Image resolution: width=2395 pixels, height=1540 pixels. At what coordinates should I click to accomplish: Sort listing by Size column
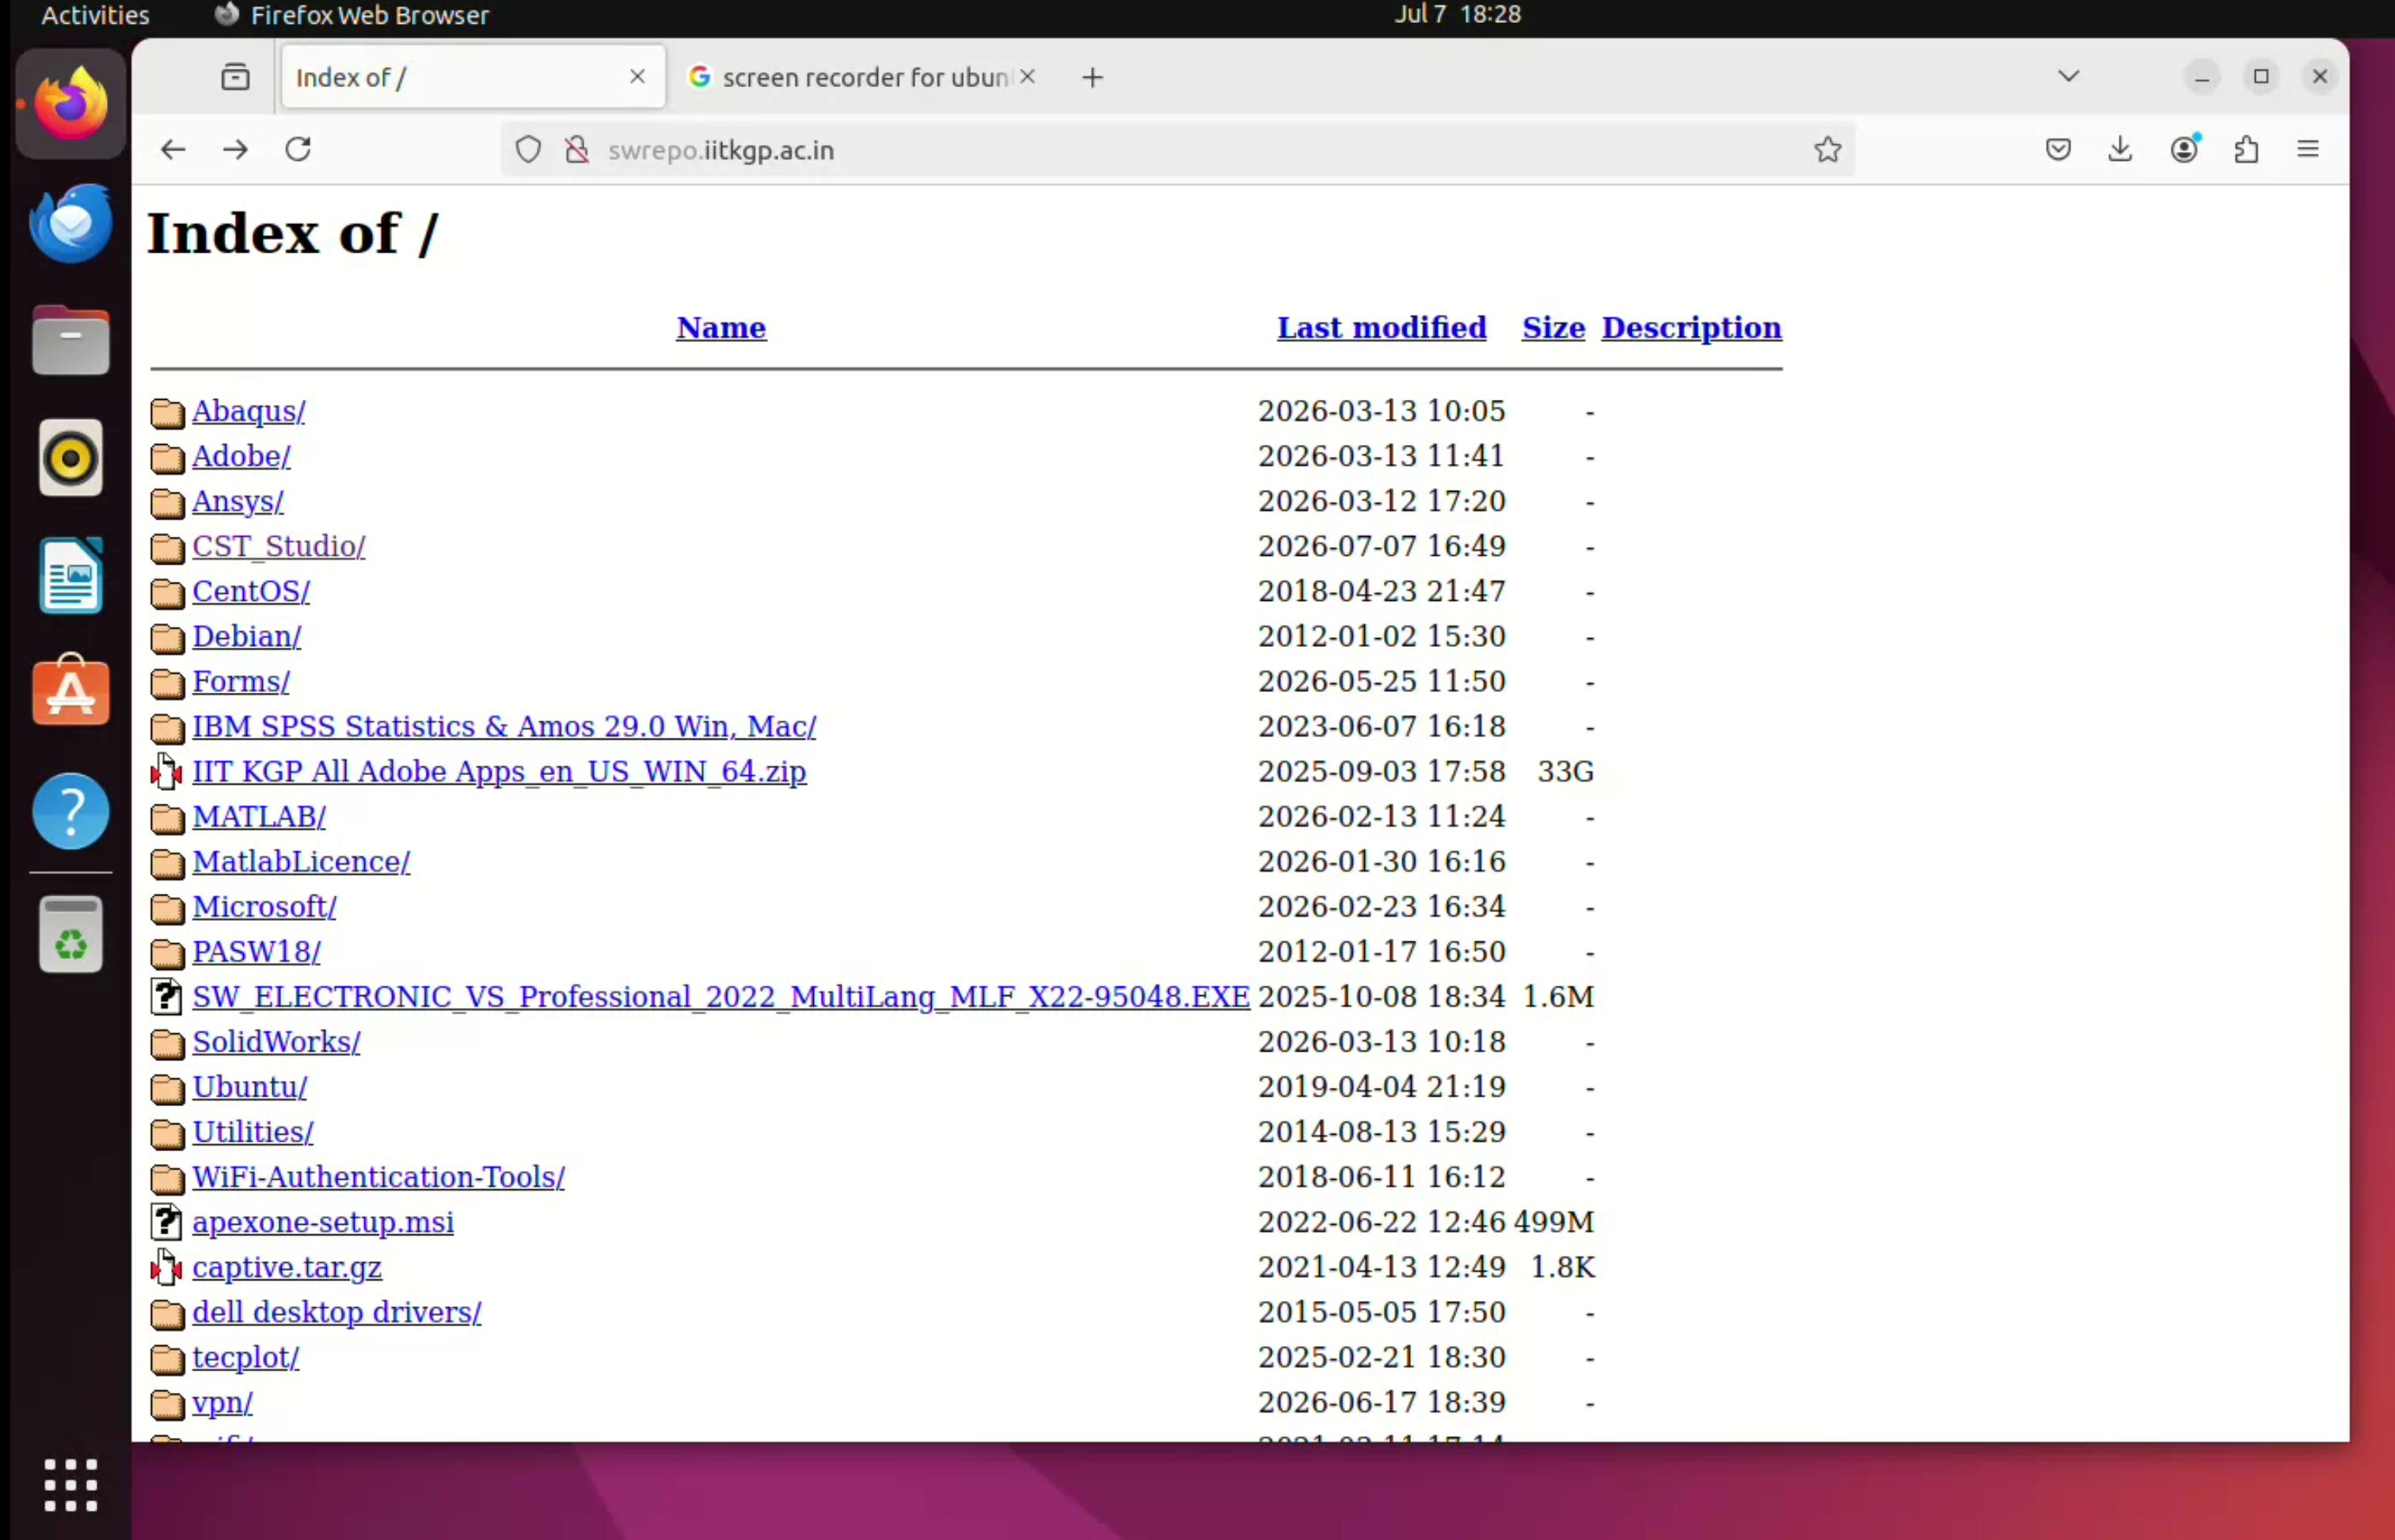pyautogui.click(x=1553, y=328)
